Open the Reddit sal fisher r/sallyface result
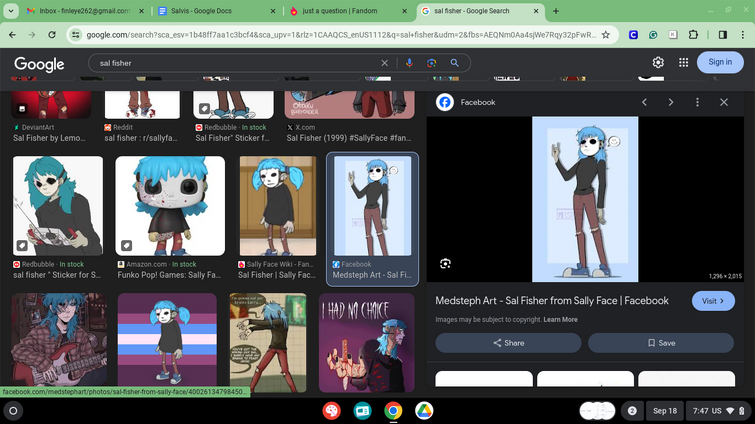 tap(141, 138)
